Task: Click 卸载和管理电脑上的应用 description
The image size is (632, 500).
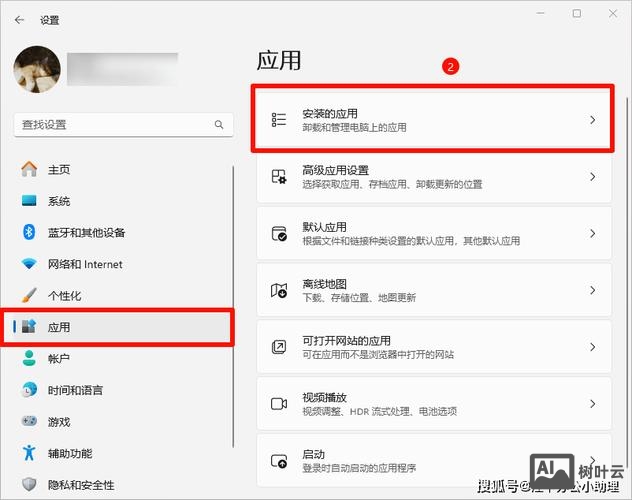Action: [355, 128]
